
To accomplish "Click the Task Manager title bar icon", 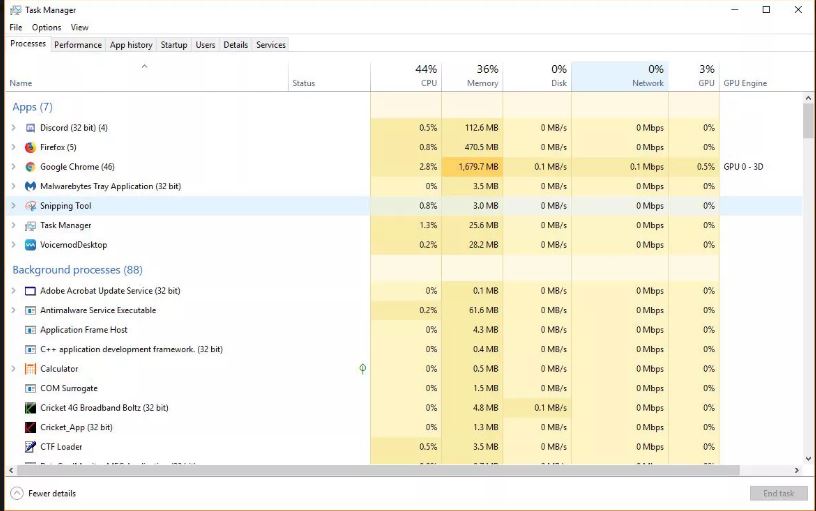I will pyautogui.click(x=16, y=10).
